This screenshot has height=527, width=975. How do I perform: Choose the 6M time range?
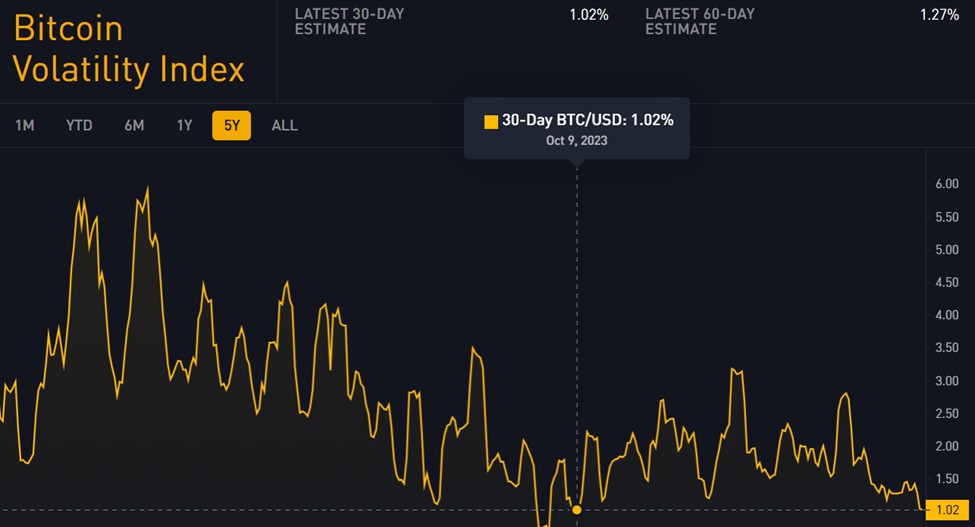point(134,126)
